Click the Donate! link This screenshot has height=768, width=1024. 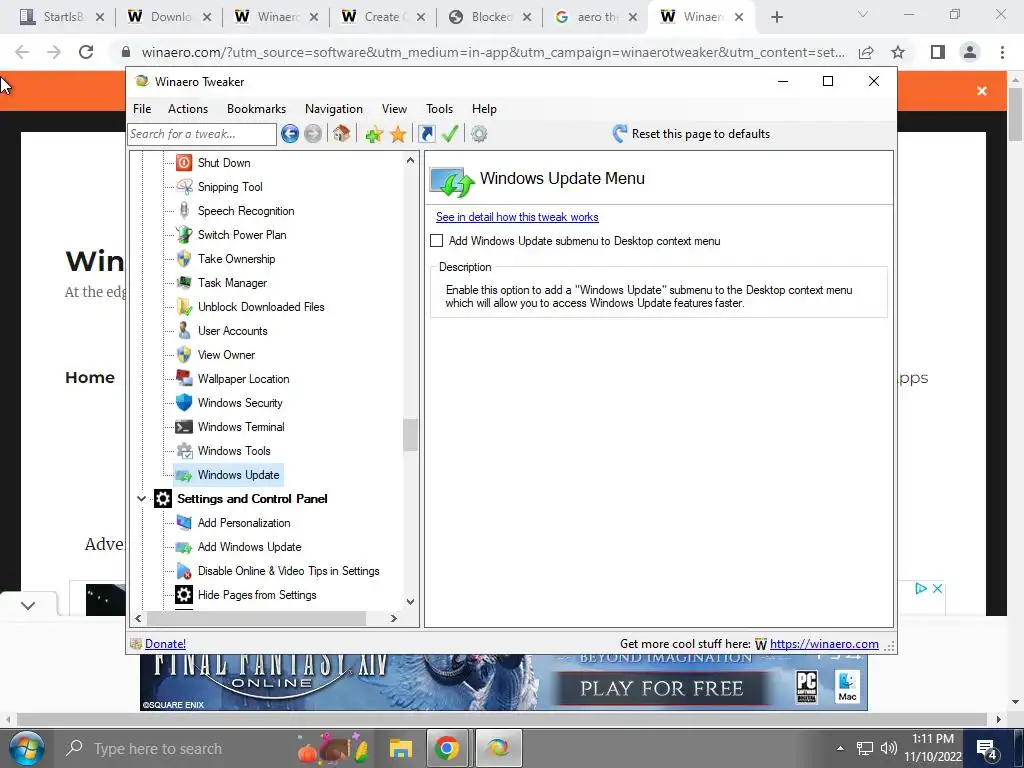click(x=165, y=644)
